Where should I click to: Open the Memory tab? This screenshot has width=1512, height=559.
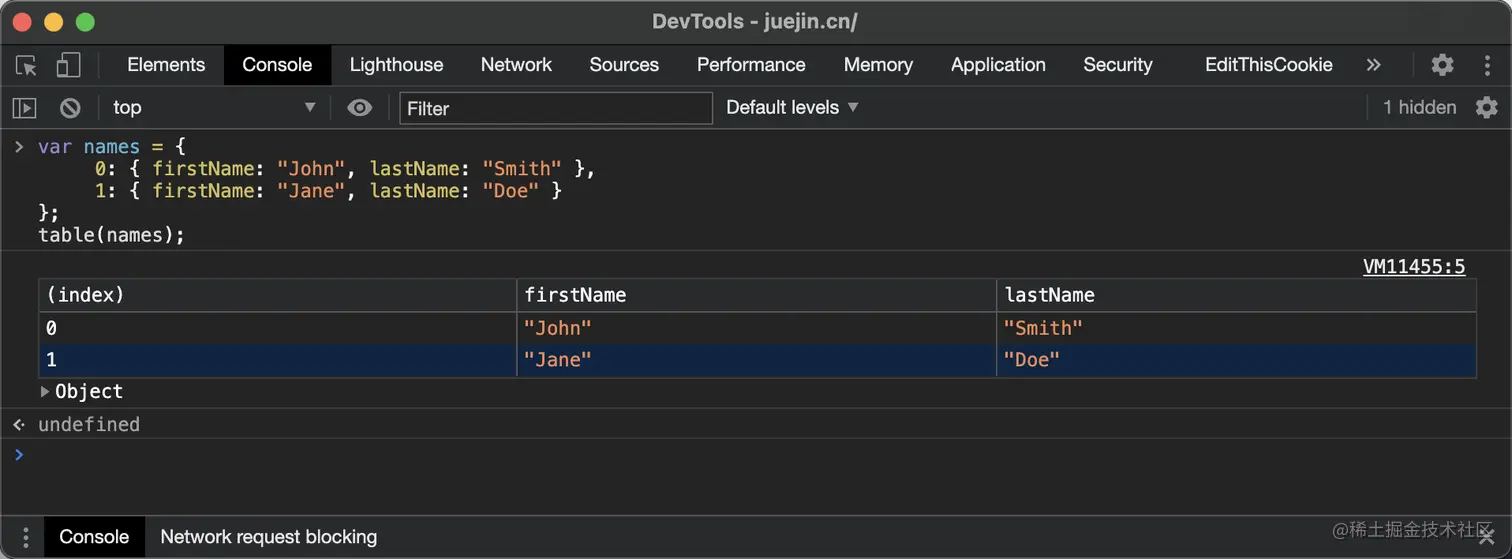pyautogui.click(x=878, y=65)
